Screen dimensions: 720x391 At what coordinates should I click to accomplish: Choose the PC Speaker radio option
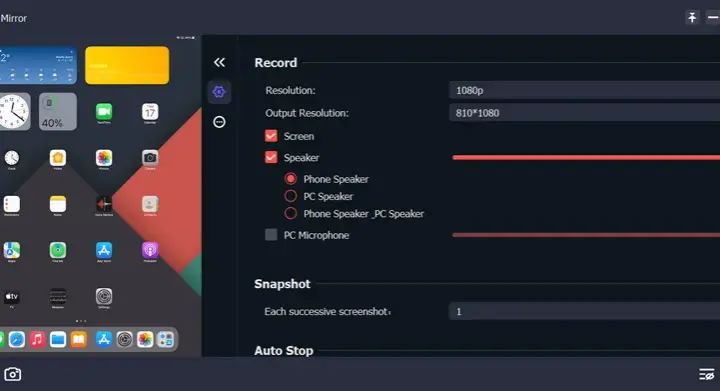(290, 196)
